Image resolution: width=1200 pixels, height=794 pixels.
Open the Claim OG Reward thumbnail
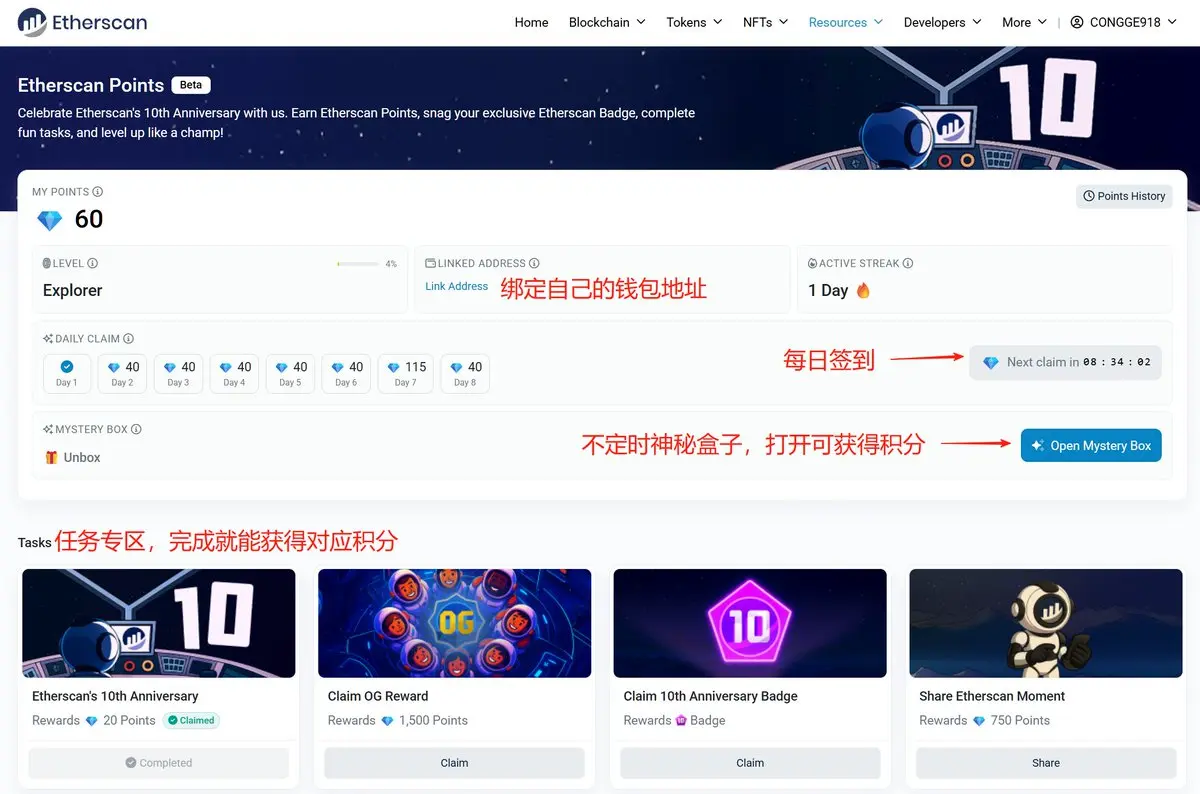[x=454, y=623]
